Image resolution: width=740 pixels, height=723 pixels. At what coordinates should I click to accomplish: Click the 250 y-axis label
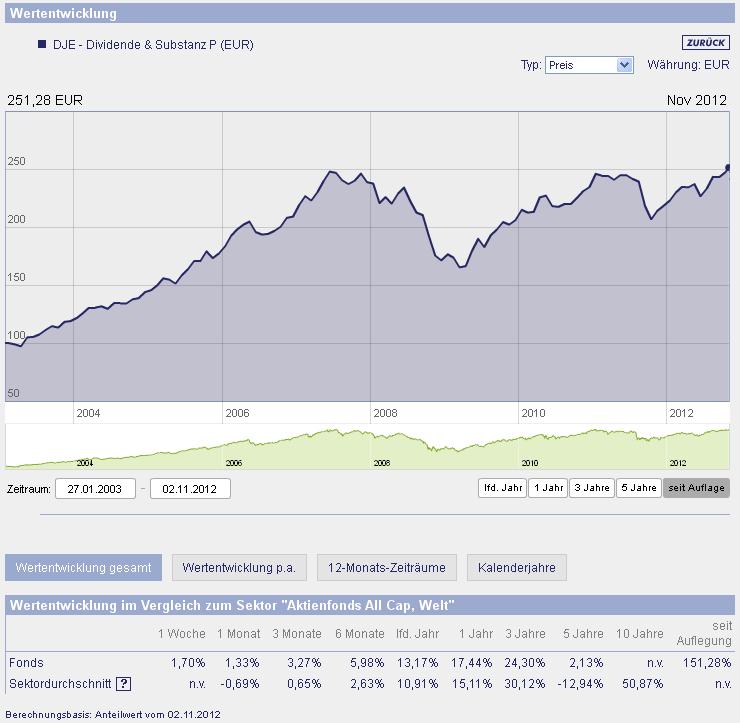click(16, 161)
